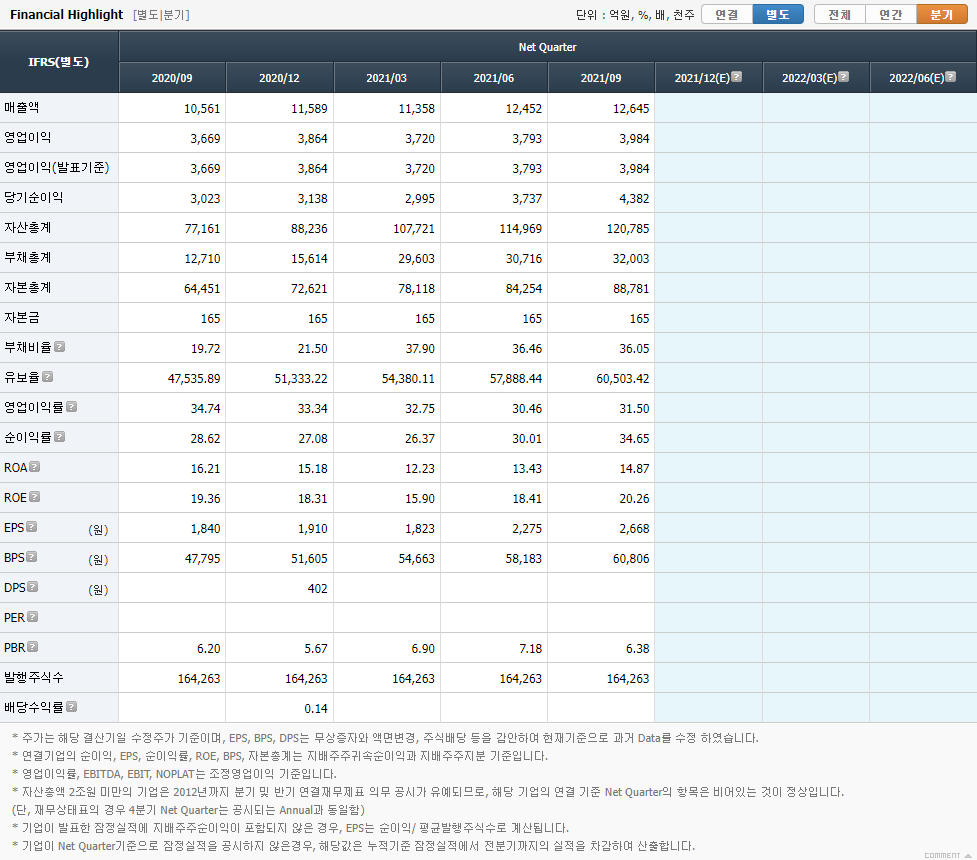The width and height of the screenshot is (977, 860).
Task: Show the ROE help tooltip icon
Action: pyautogui.click(x=35, y=496)
